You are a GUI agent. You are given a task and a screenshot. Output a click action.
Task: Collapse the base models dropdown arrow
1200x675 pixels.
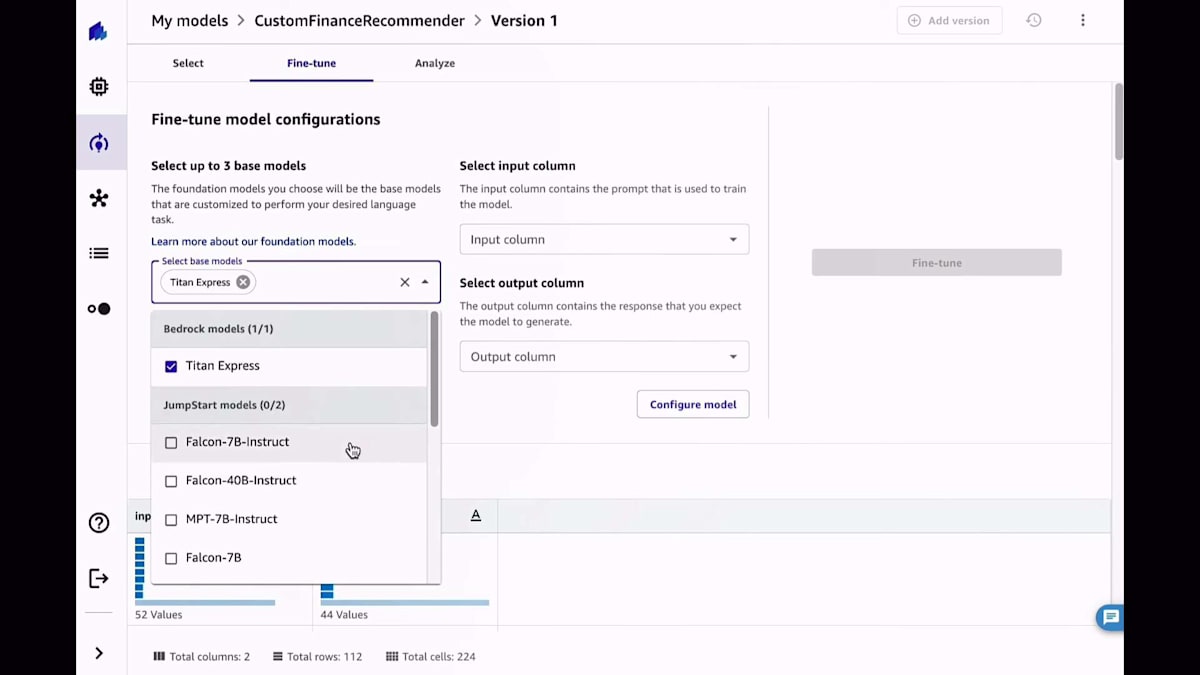(x=425, y=282)
